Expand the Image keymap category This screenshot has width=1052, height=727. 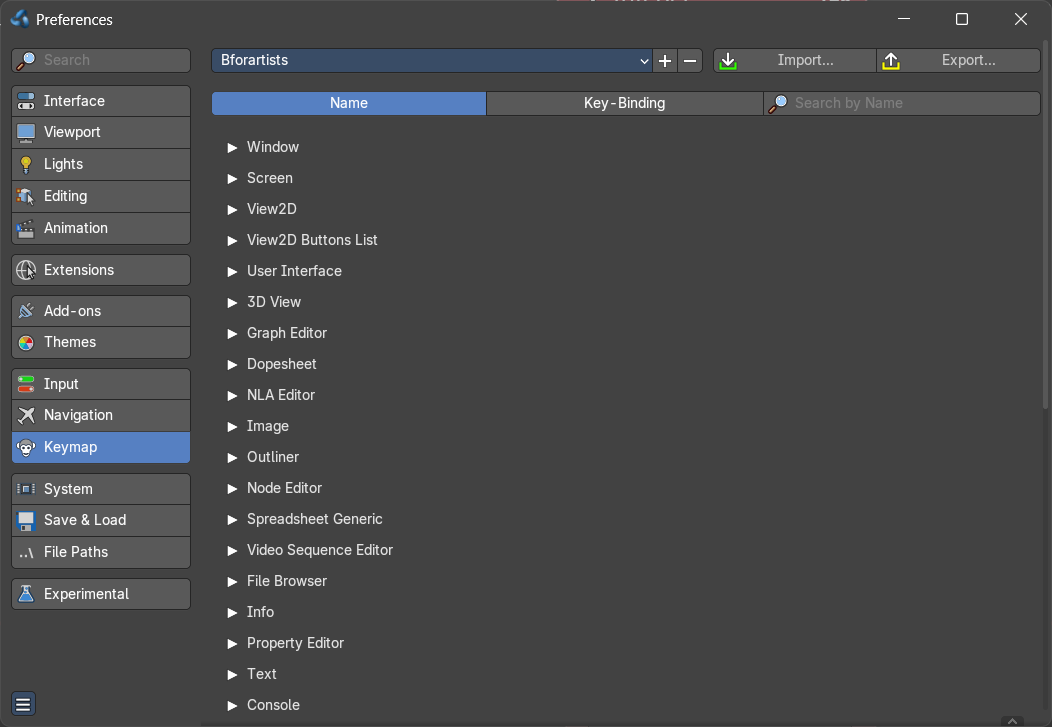pos(232,427)
